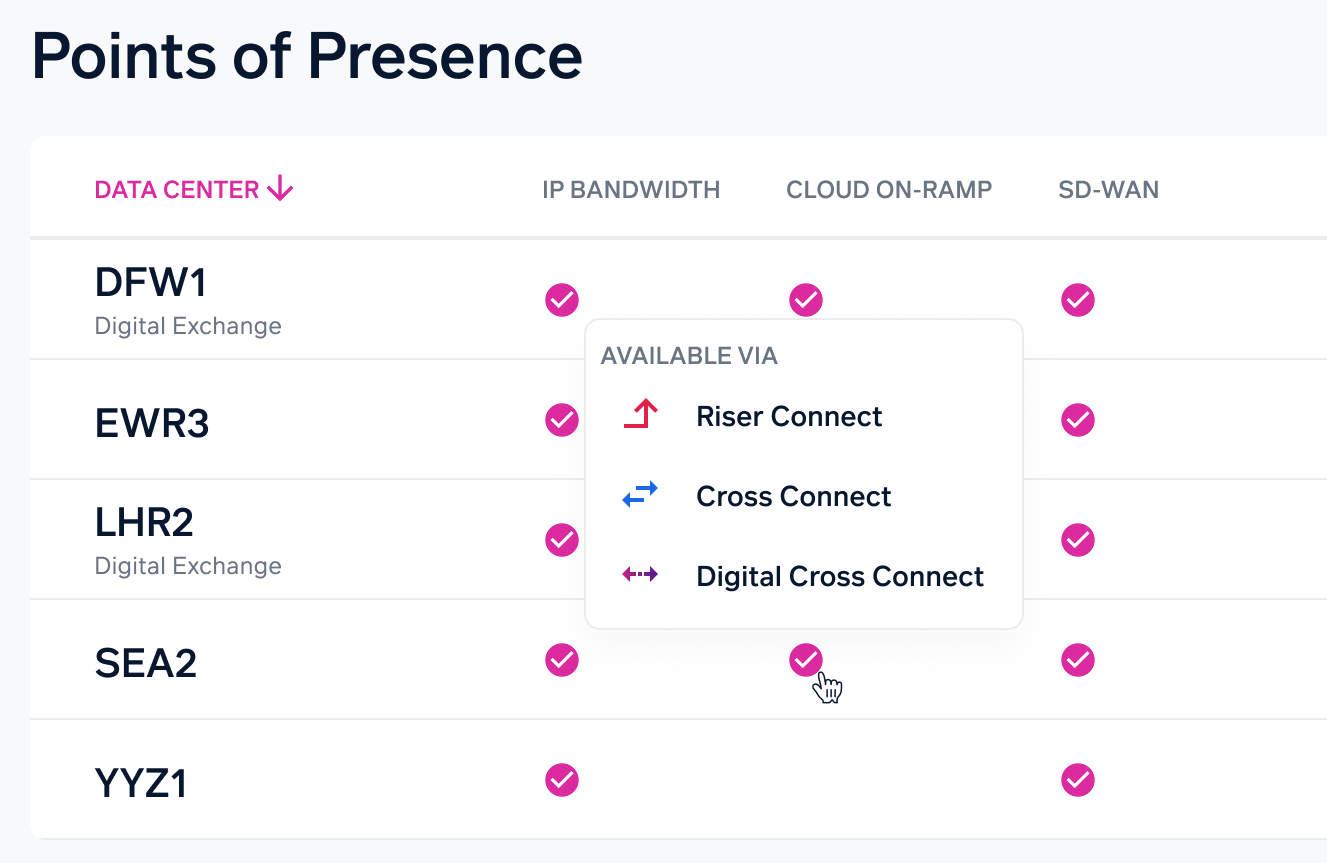Image resolution: width=1327 pixels, height=863 pixels.
Task: Select Digital Cross Connect option
Action: (840, 576)
